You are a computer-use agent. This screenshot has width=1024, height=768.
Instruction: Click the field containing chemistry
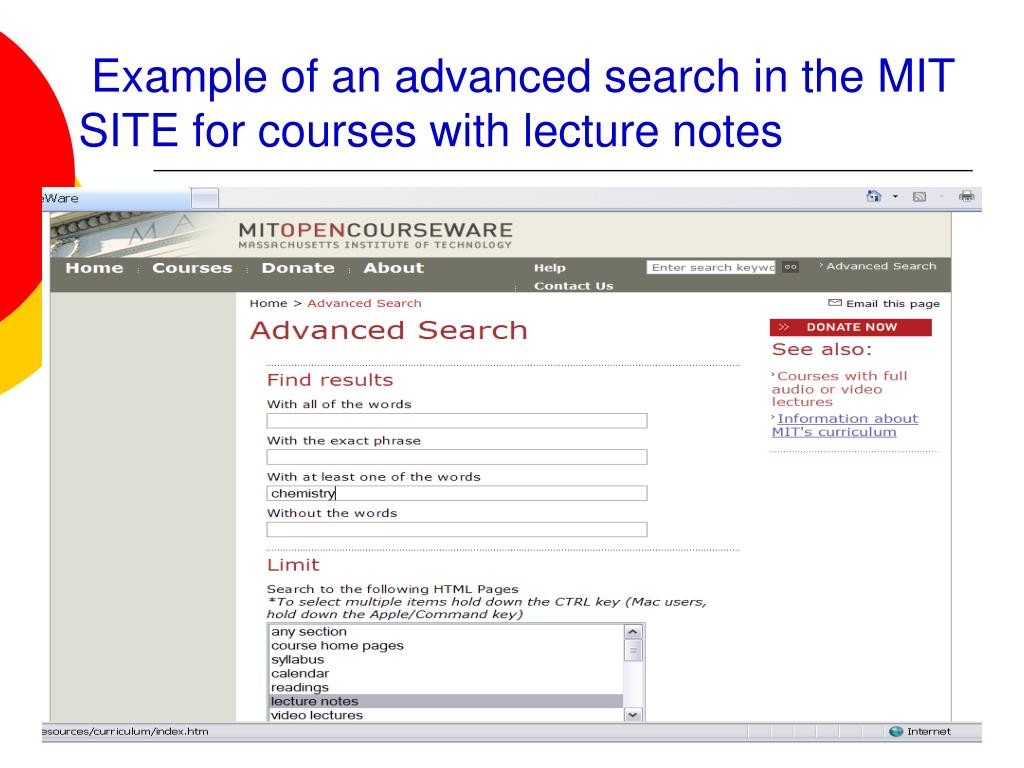456,493
